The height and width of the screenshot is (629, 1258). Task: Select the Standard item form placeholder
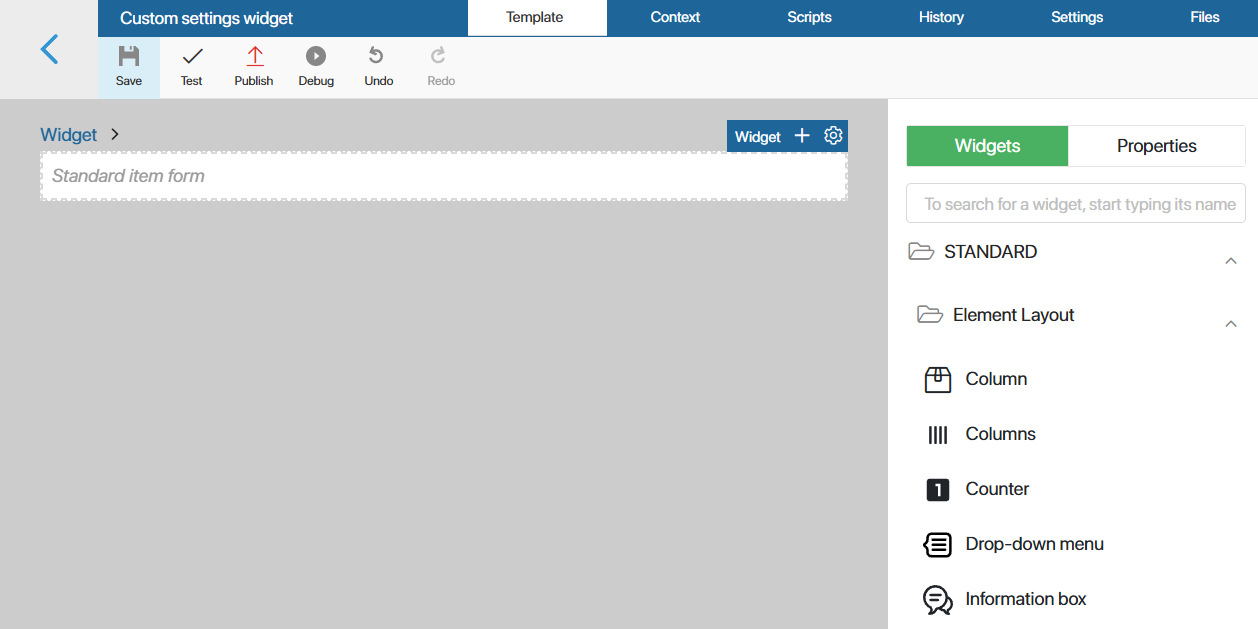click(443, 176)
